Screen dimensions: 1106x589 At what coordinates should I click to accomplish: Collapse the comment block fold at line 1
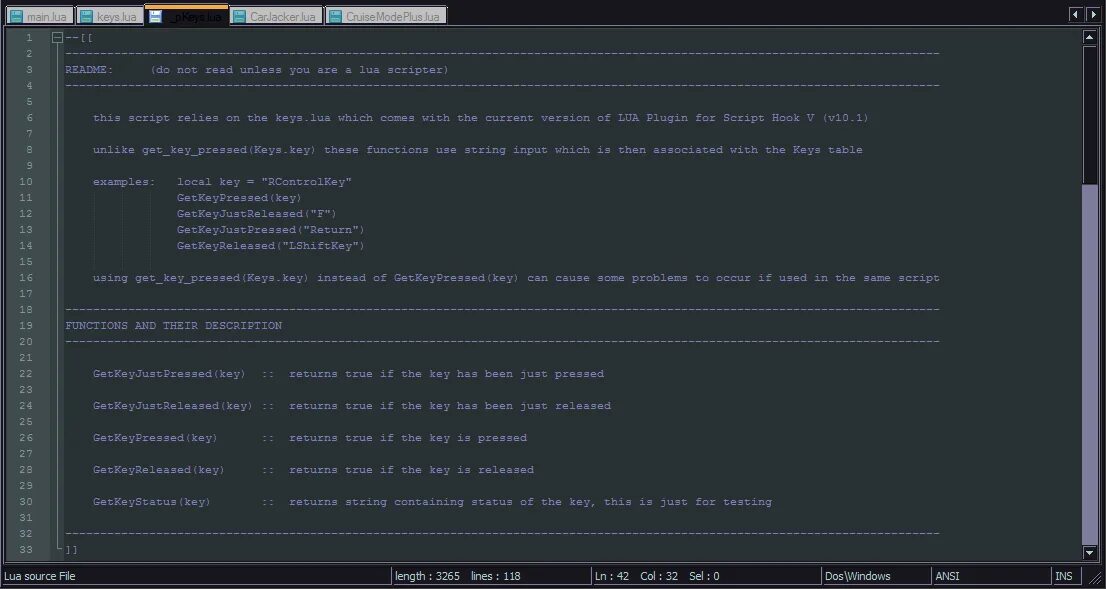point(57,38)
